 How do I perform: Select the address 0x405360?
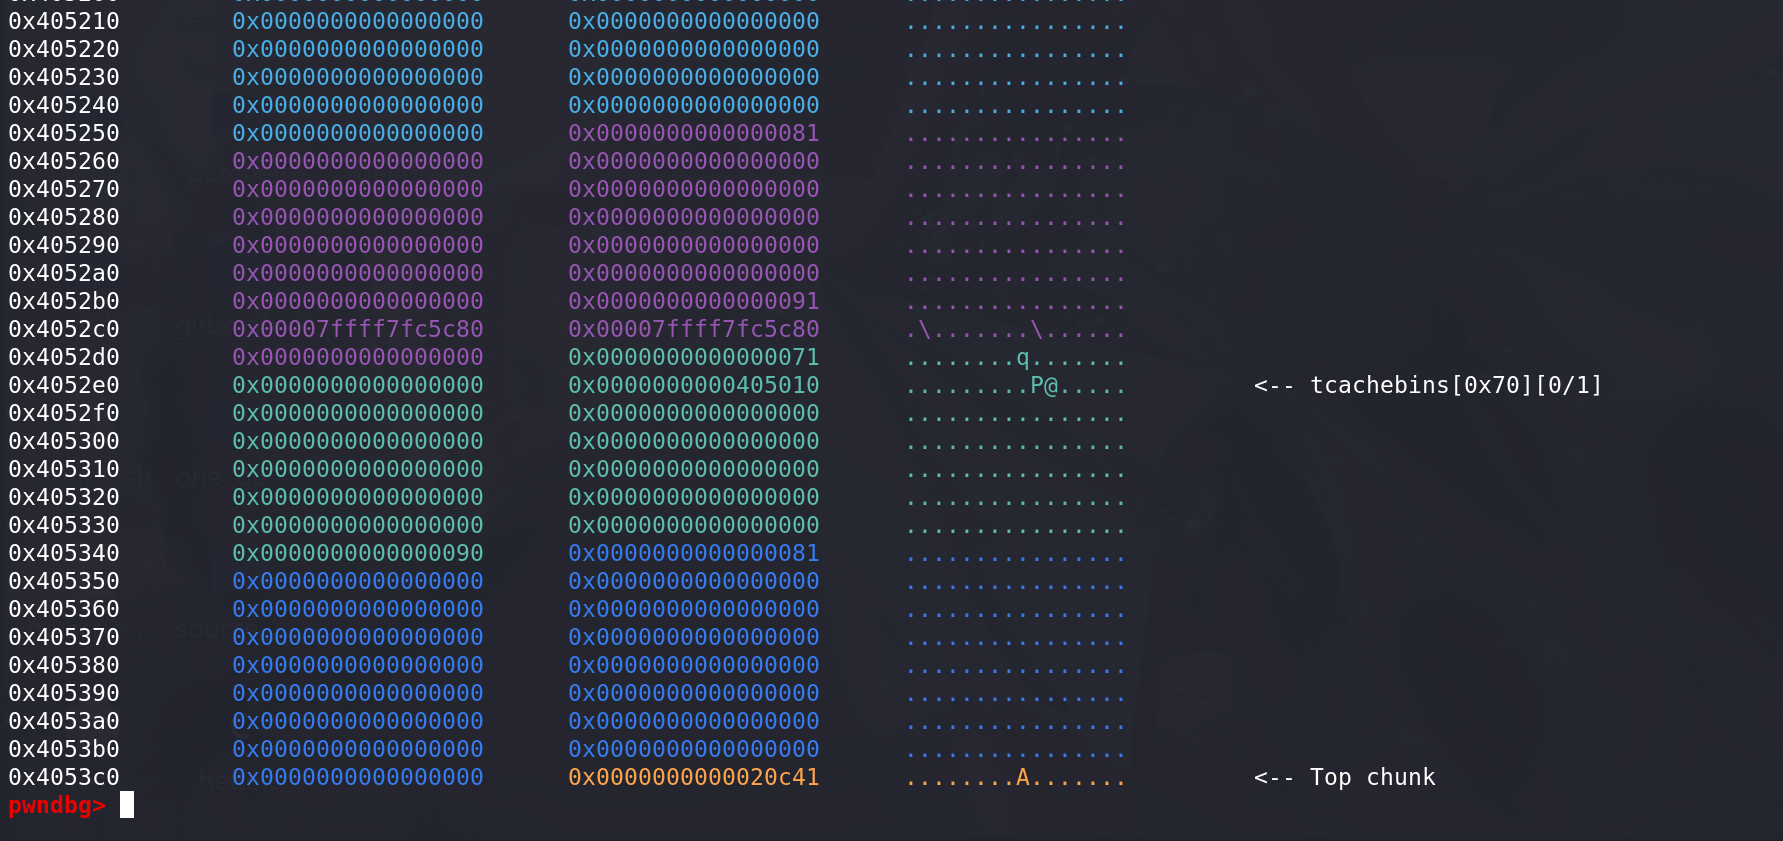[x=64, y=609]
